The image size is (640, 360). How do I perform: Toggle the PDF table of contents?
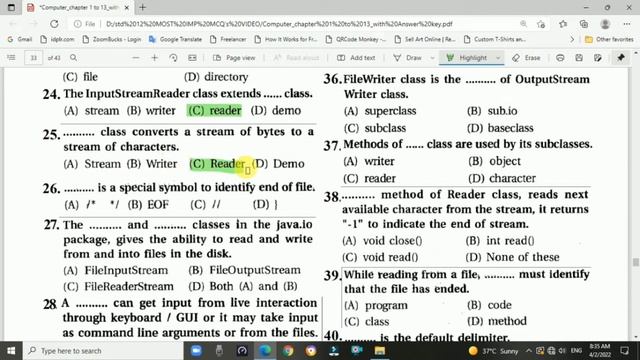click(11, 58)
